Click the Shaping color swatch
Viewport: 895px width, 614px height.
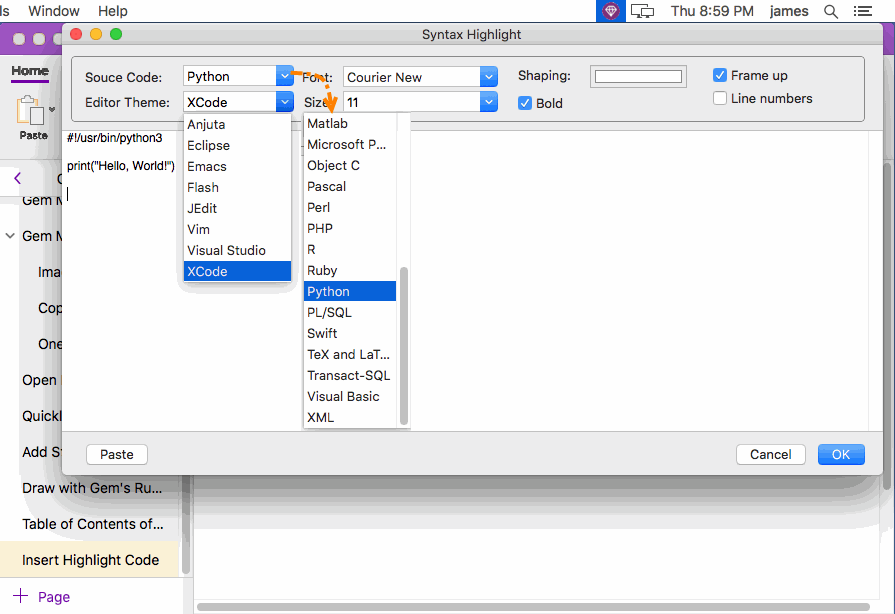coord(637,76)
